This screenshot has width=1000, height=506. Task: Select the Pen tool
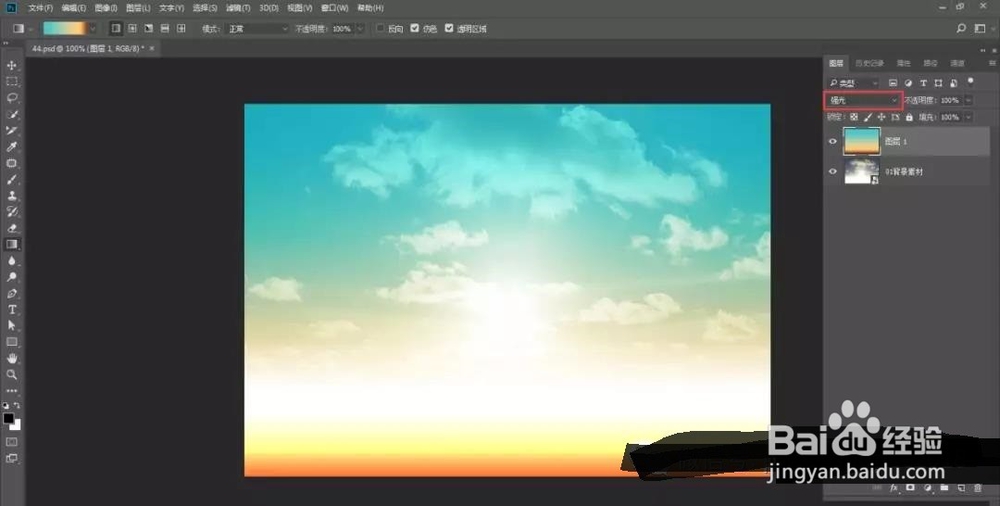tap(12, 294)
